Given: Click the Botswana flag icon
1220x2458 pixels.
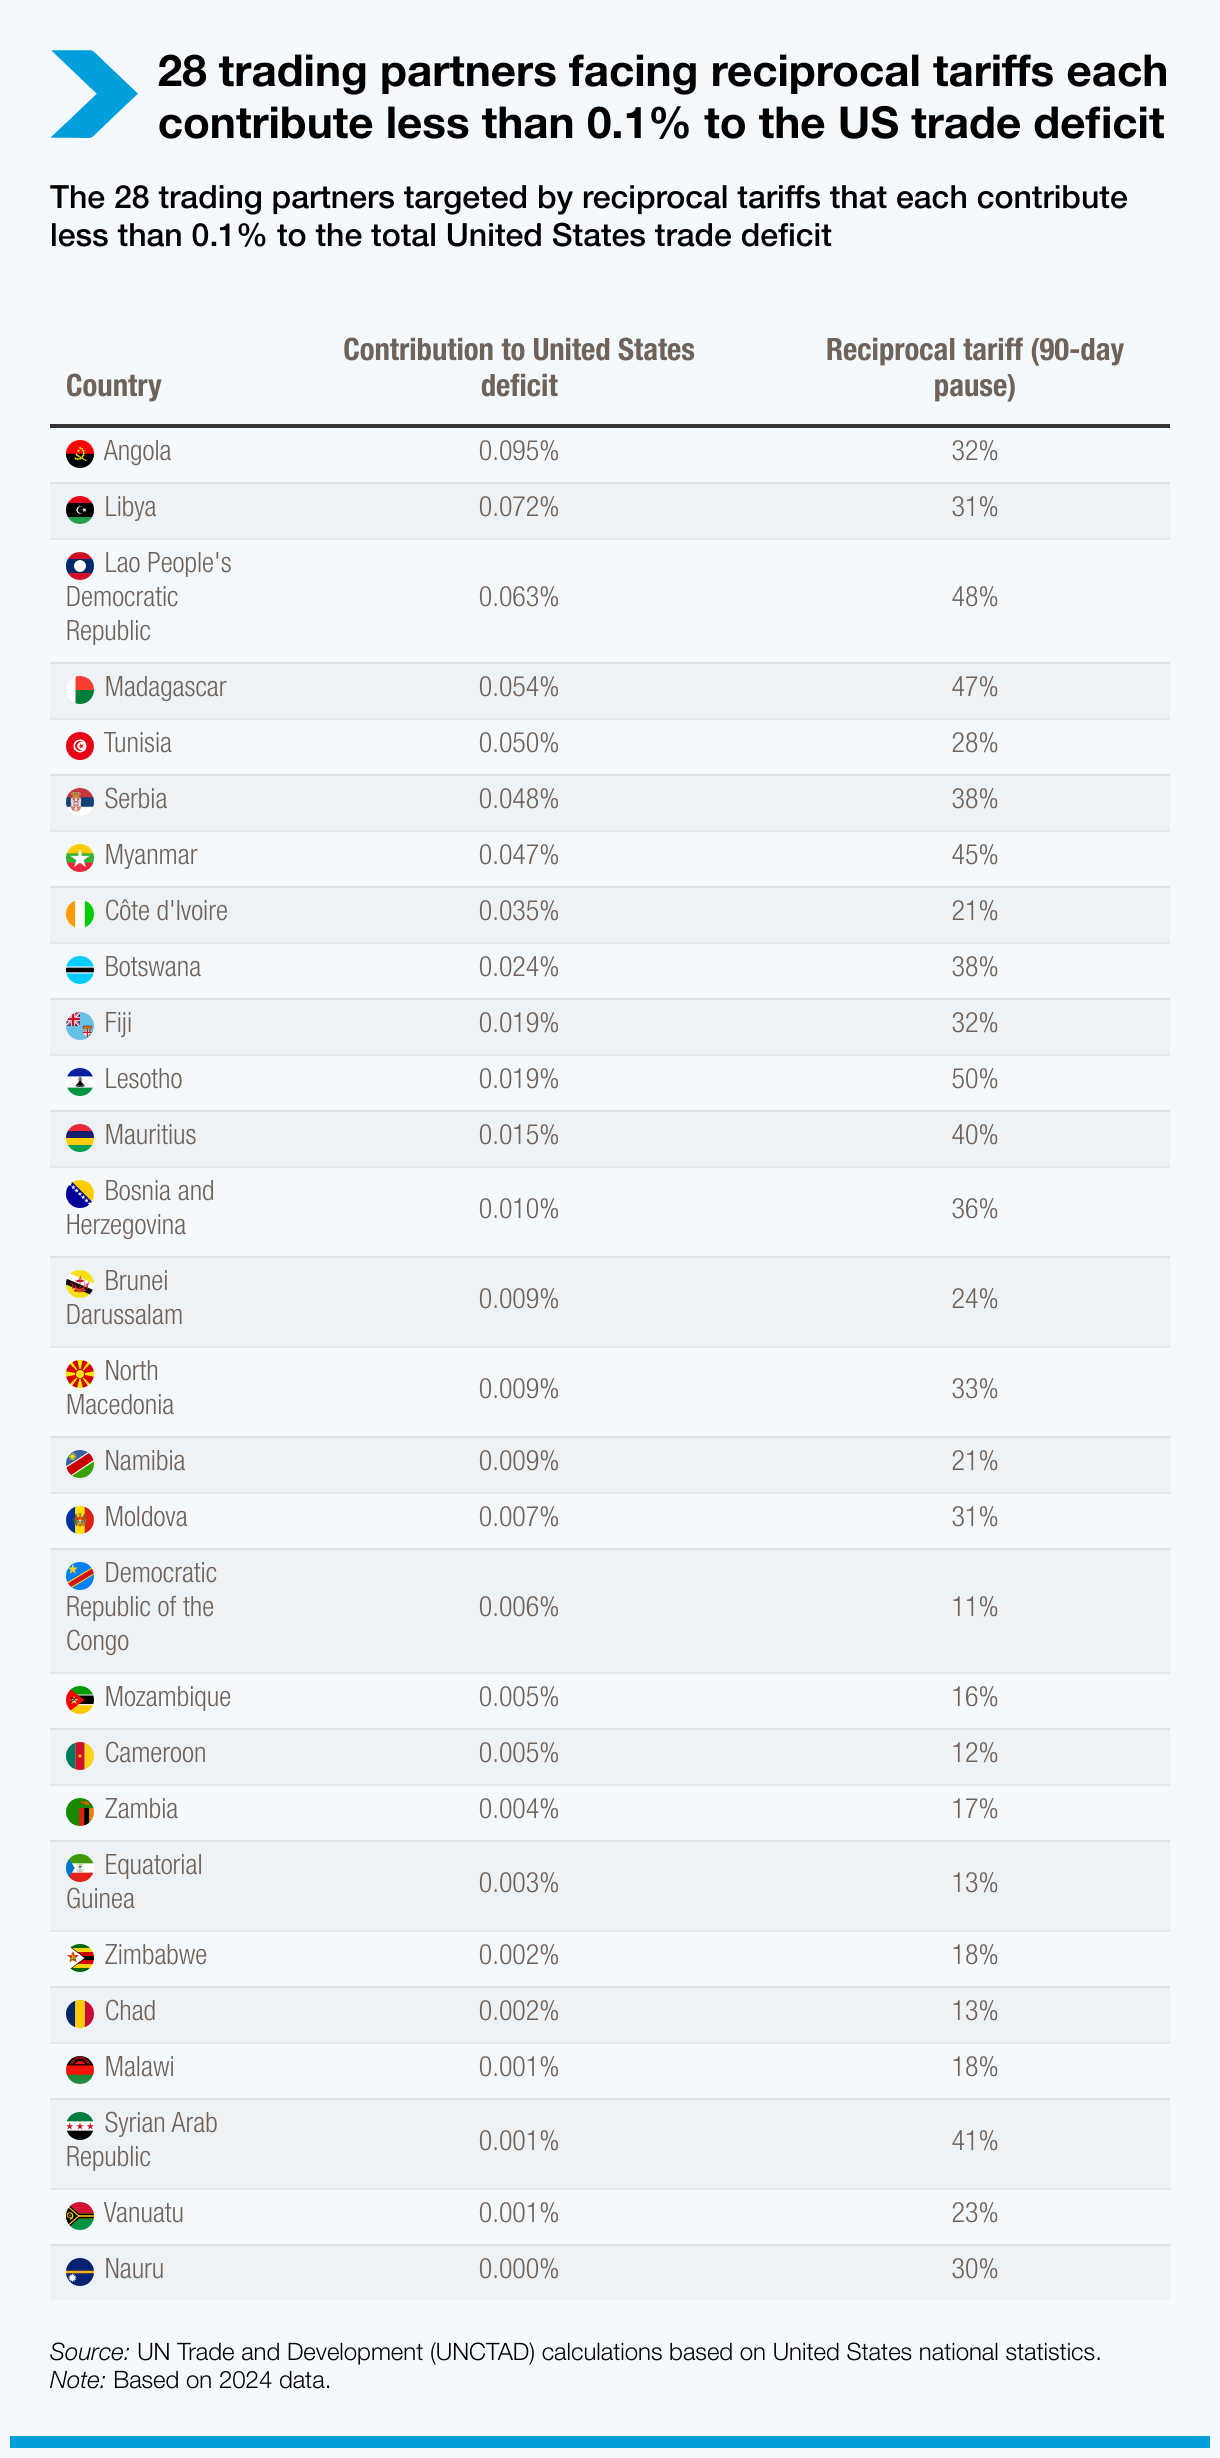Looking at the screenshot, I should (x=80, y=969).
